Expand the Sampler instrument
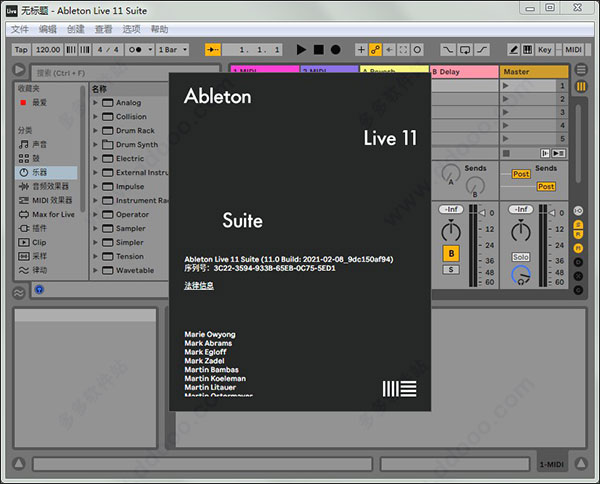This screenshot has width=600, height=484. [x=95, y=228]
